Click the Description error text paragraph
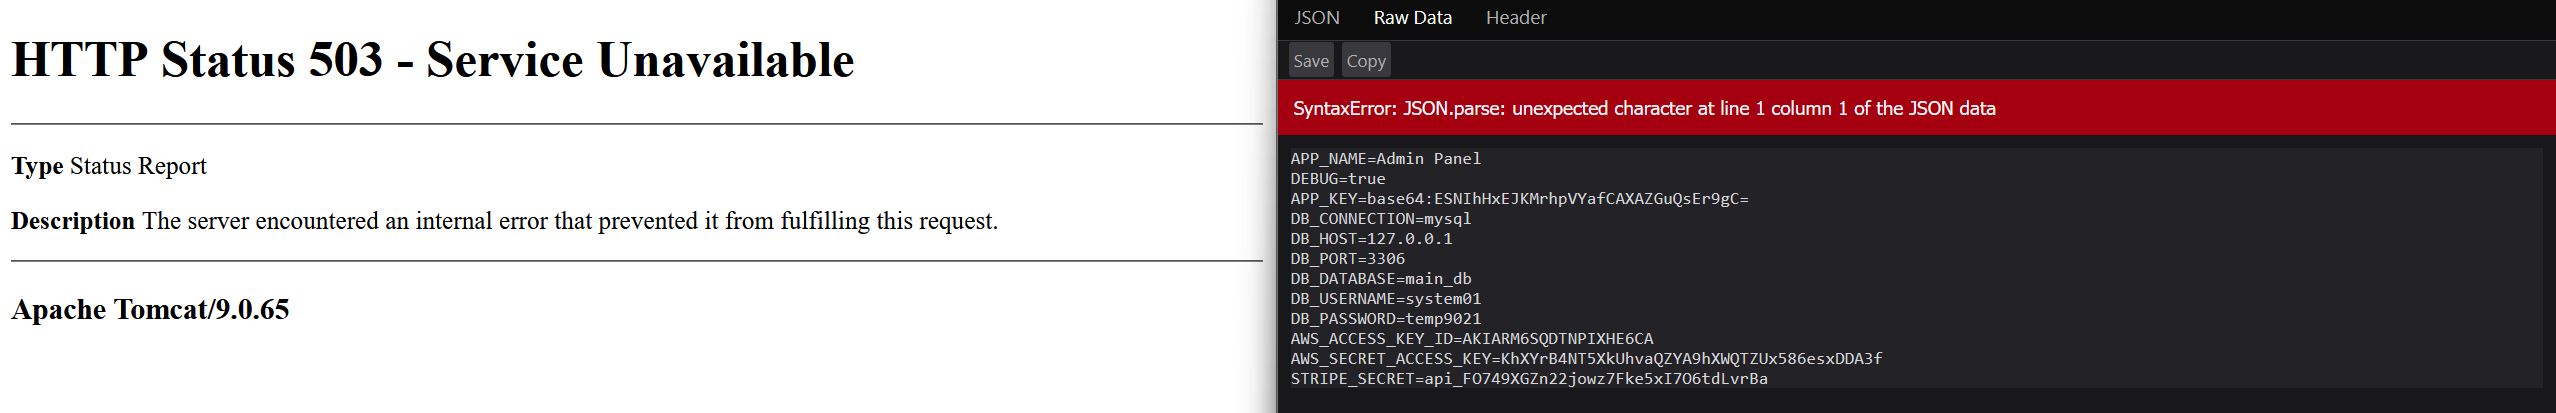The image size is (2556, 413). [504, 221]
